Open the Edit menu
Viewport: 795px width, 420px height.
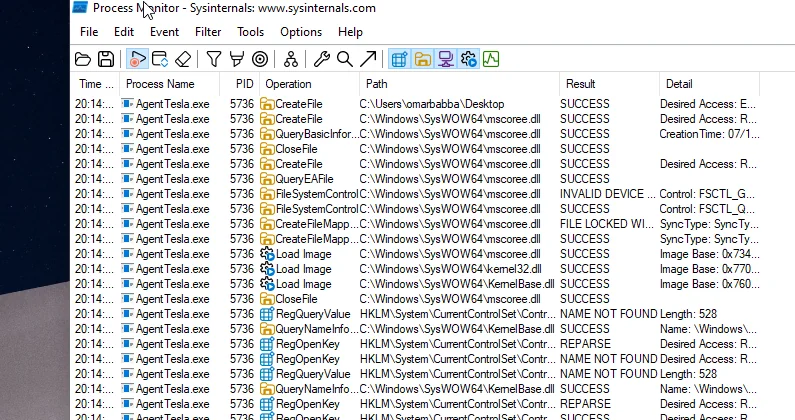point(124,32)
